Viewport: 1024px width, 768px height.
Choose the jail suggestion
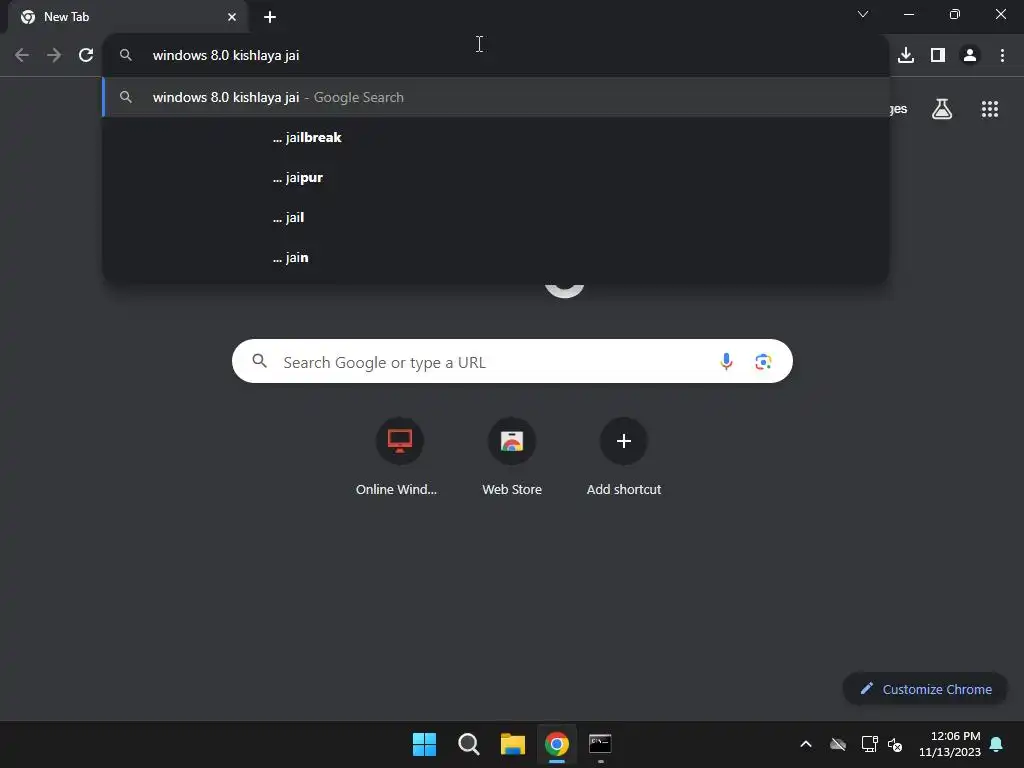tap(496, 217)
